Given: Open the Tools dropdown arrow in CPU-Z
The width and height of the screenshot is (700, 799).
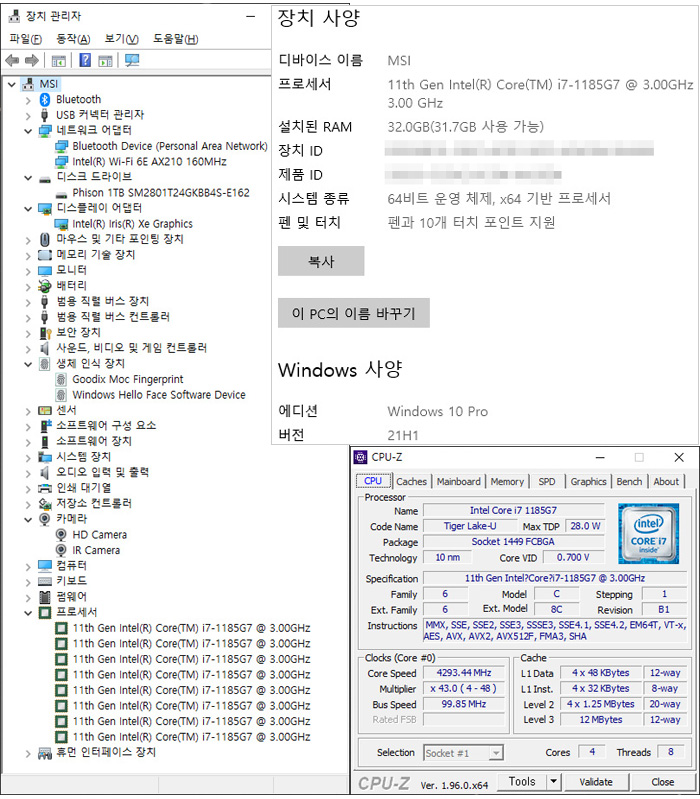Looking at the screenshot, I should click(553, 781).
